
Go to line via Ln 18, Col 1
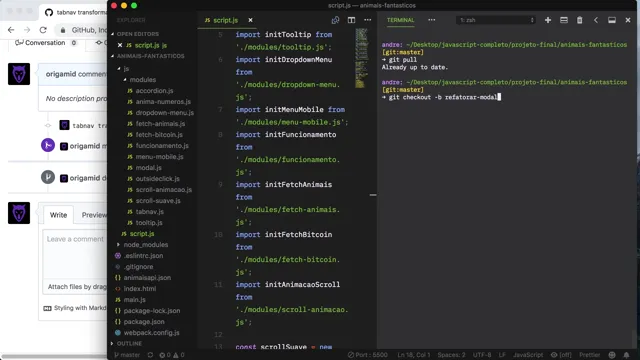click(x=413, y=355)
